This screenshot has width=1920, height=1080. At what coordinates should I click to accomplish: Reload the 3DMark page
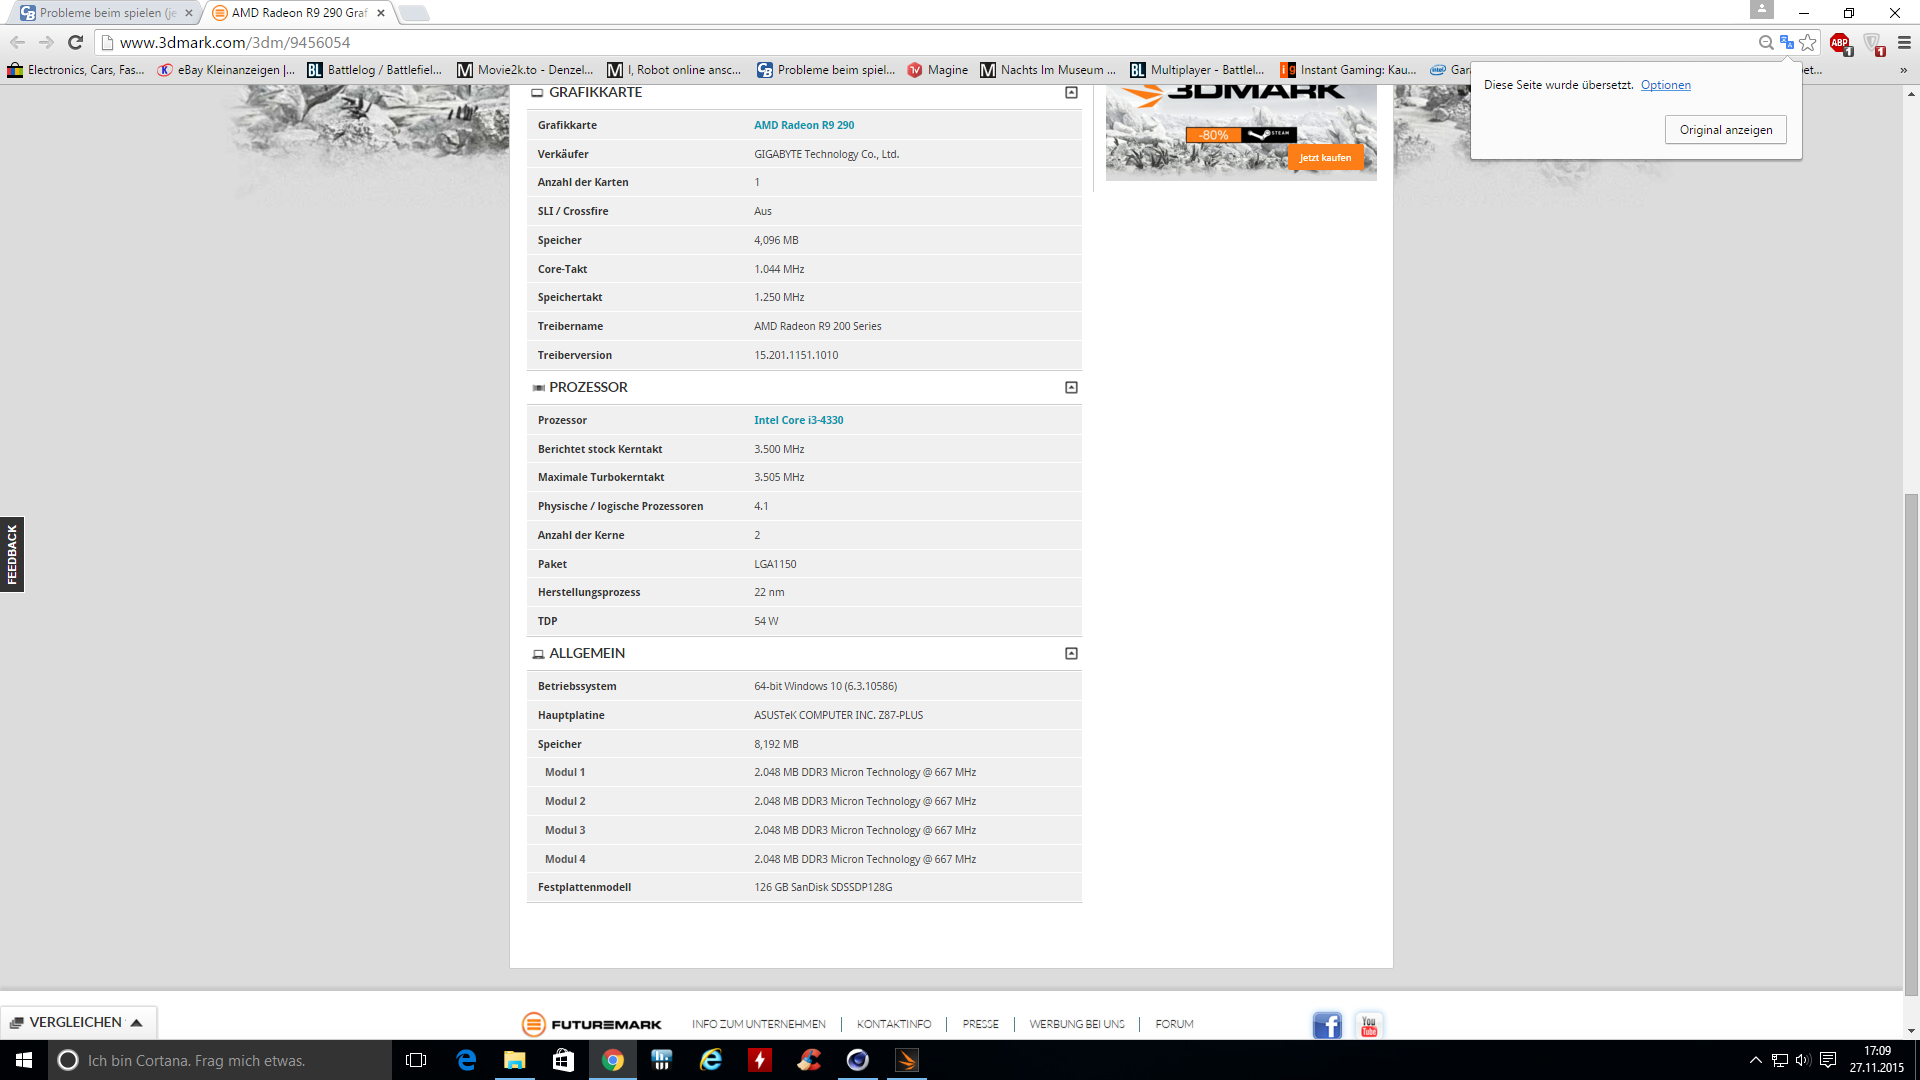click(75, 42)
